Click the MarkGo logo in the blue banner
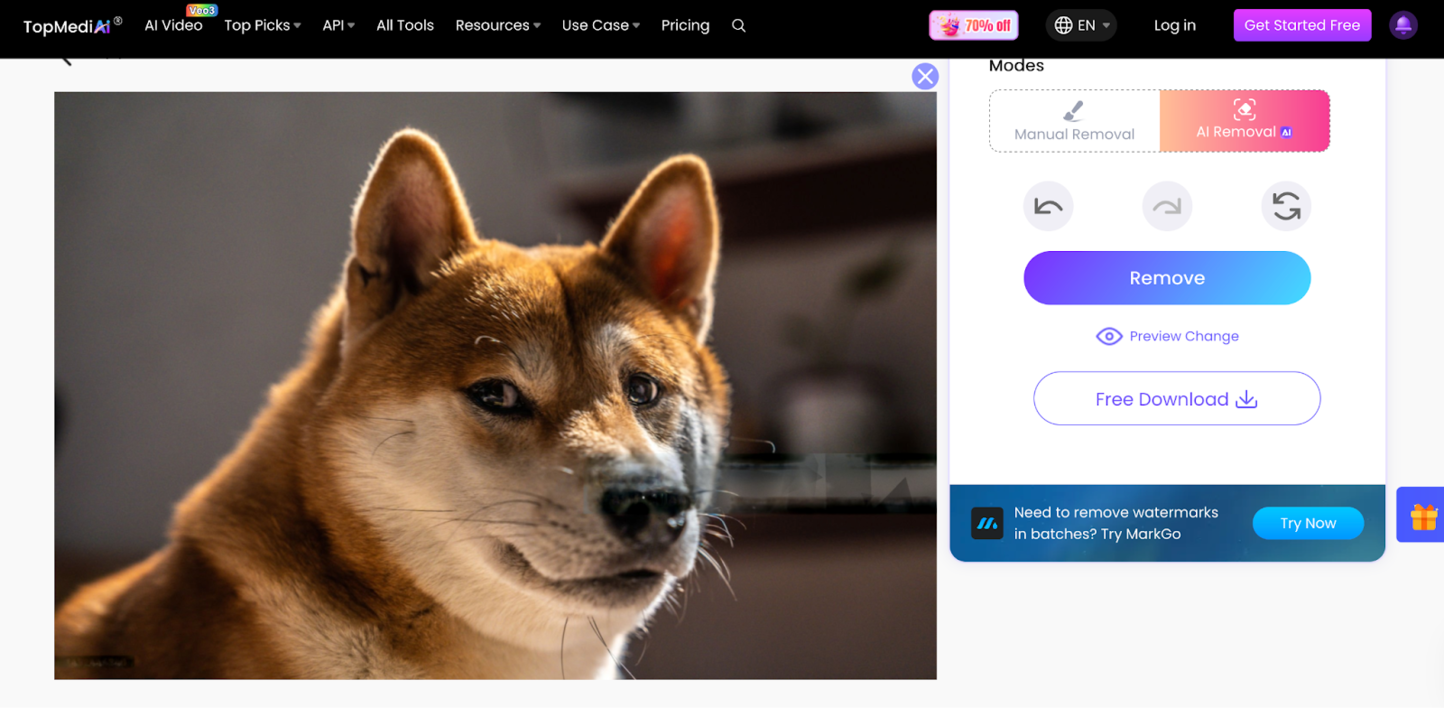Viewport: 1444px width, 708px height. tap(987, 523)
